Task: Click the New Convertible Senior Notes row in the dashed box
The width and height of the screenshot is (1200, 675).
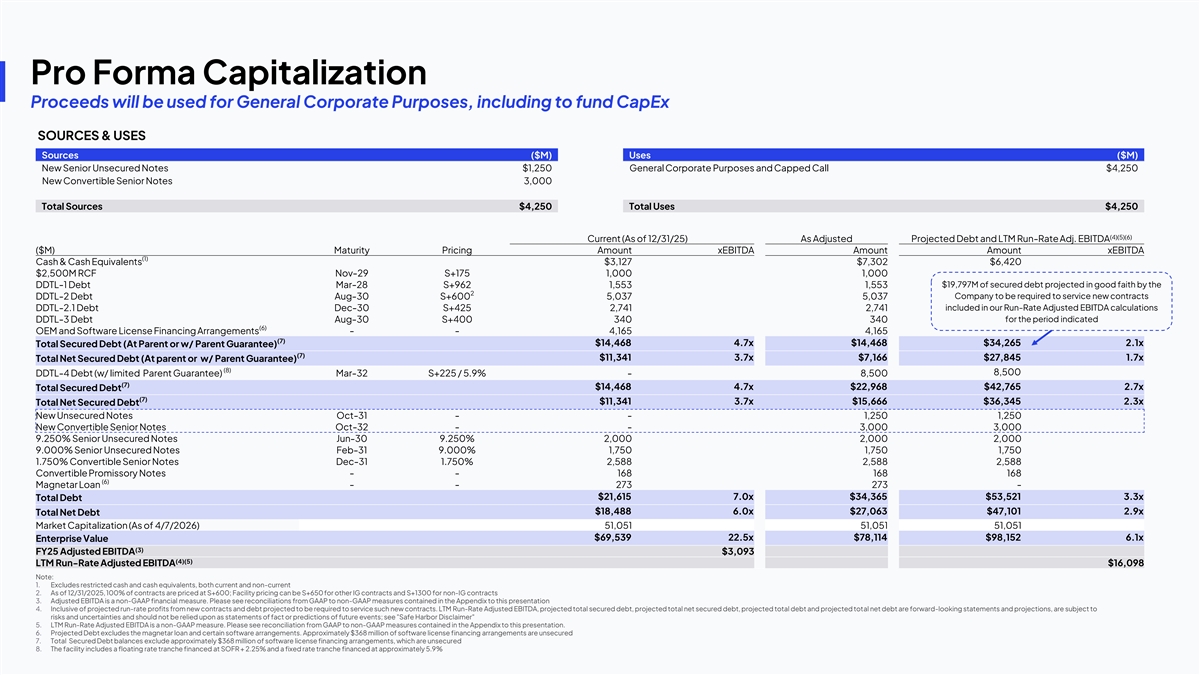Action: click(x=101, y=427)
